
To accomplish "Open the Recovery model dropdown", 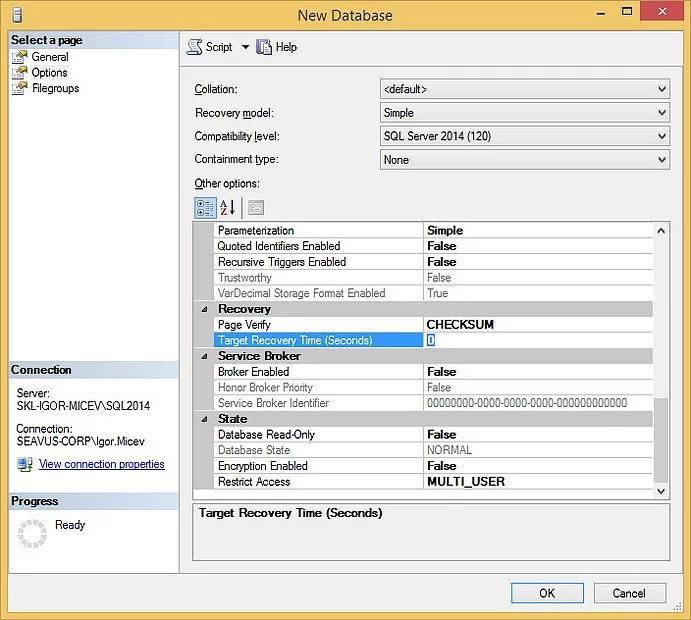I will (x=662, y=113).
